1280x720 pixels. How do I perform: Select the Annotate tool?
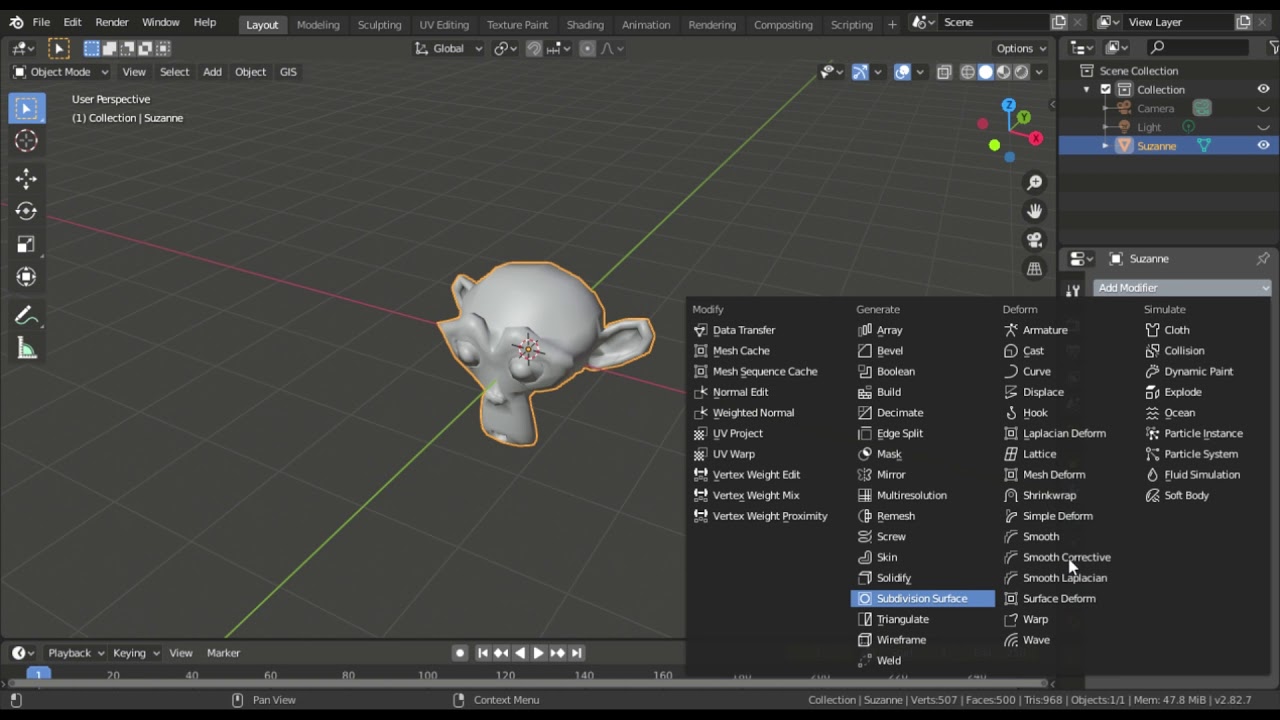26,316
